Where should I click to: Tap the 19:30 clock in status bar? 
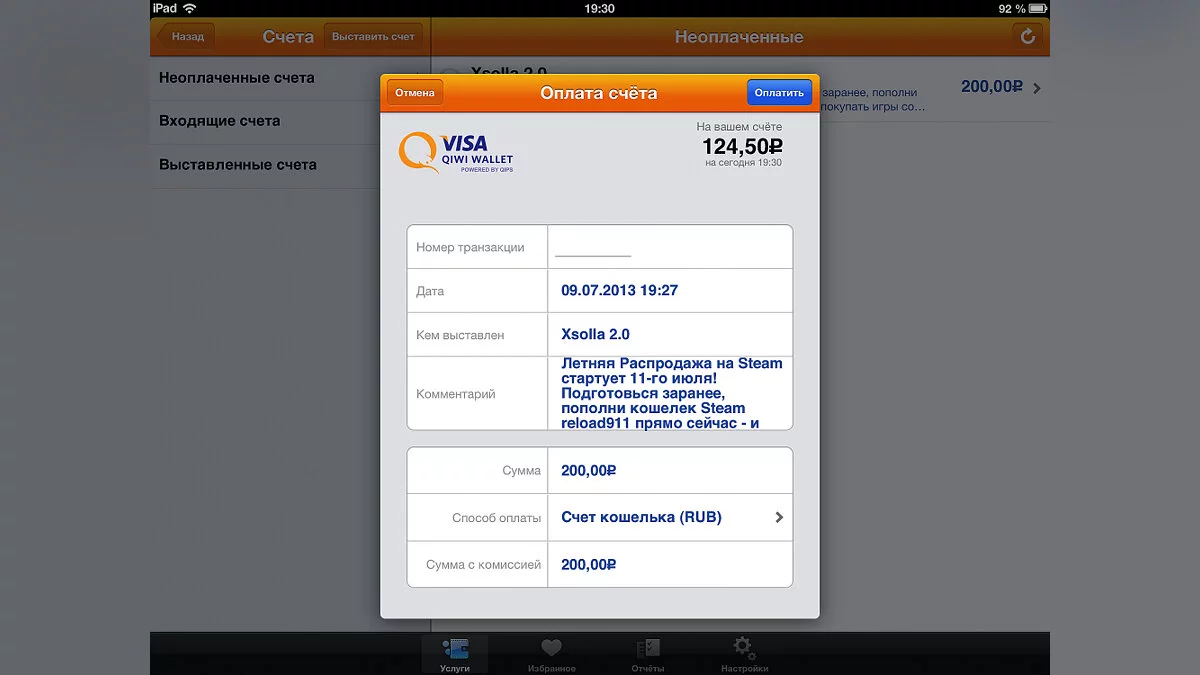599,8
